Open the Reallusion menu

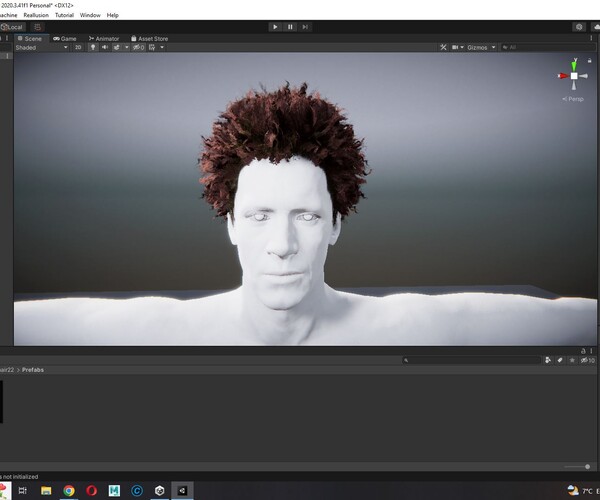click(36, 15)
